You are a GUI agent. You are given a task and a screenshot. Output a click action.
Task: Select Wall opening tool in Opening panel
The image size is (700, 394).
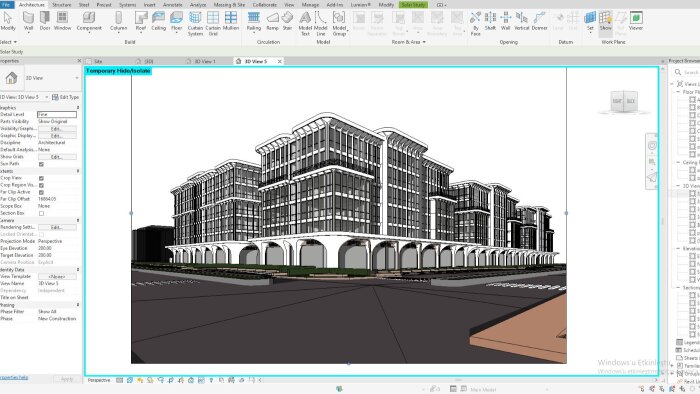point(505,21)
